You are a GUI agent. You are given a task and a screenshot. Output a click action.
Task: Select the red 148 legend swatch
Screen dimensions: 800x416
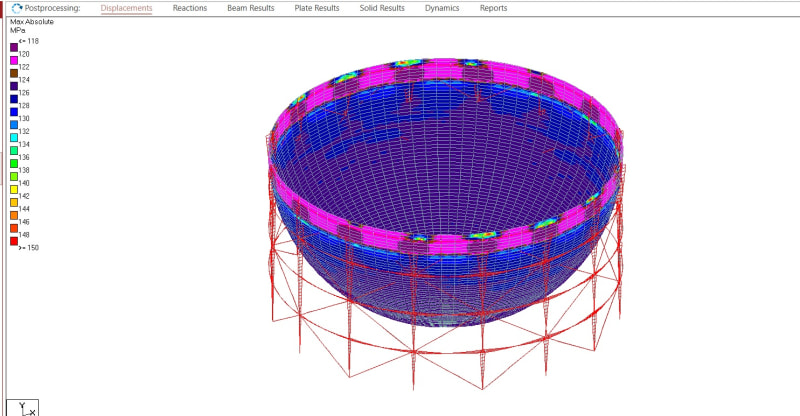[14, 241]
